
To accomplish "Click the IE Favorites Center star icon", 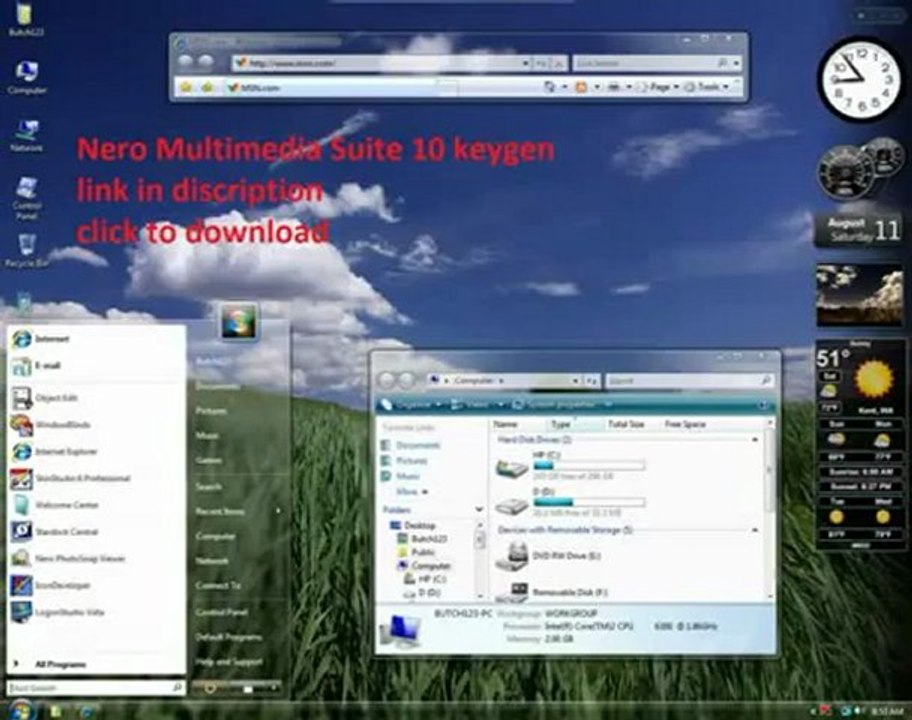I will (x=186, y=87).
